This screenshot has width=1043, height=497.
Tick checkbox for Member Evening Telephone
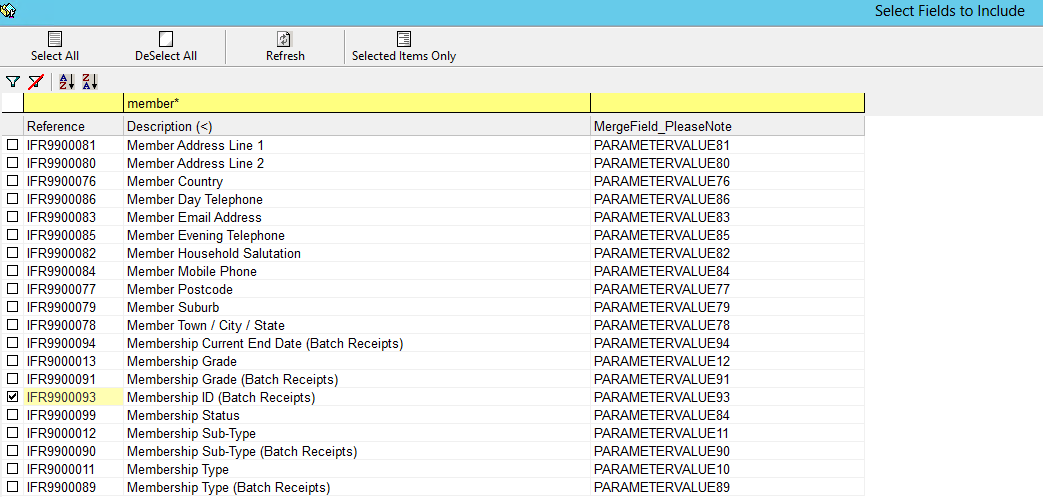tap(12, 234)
